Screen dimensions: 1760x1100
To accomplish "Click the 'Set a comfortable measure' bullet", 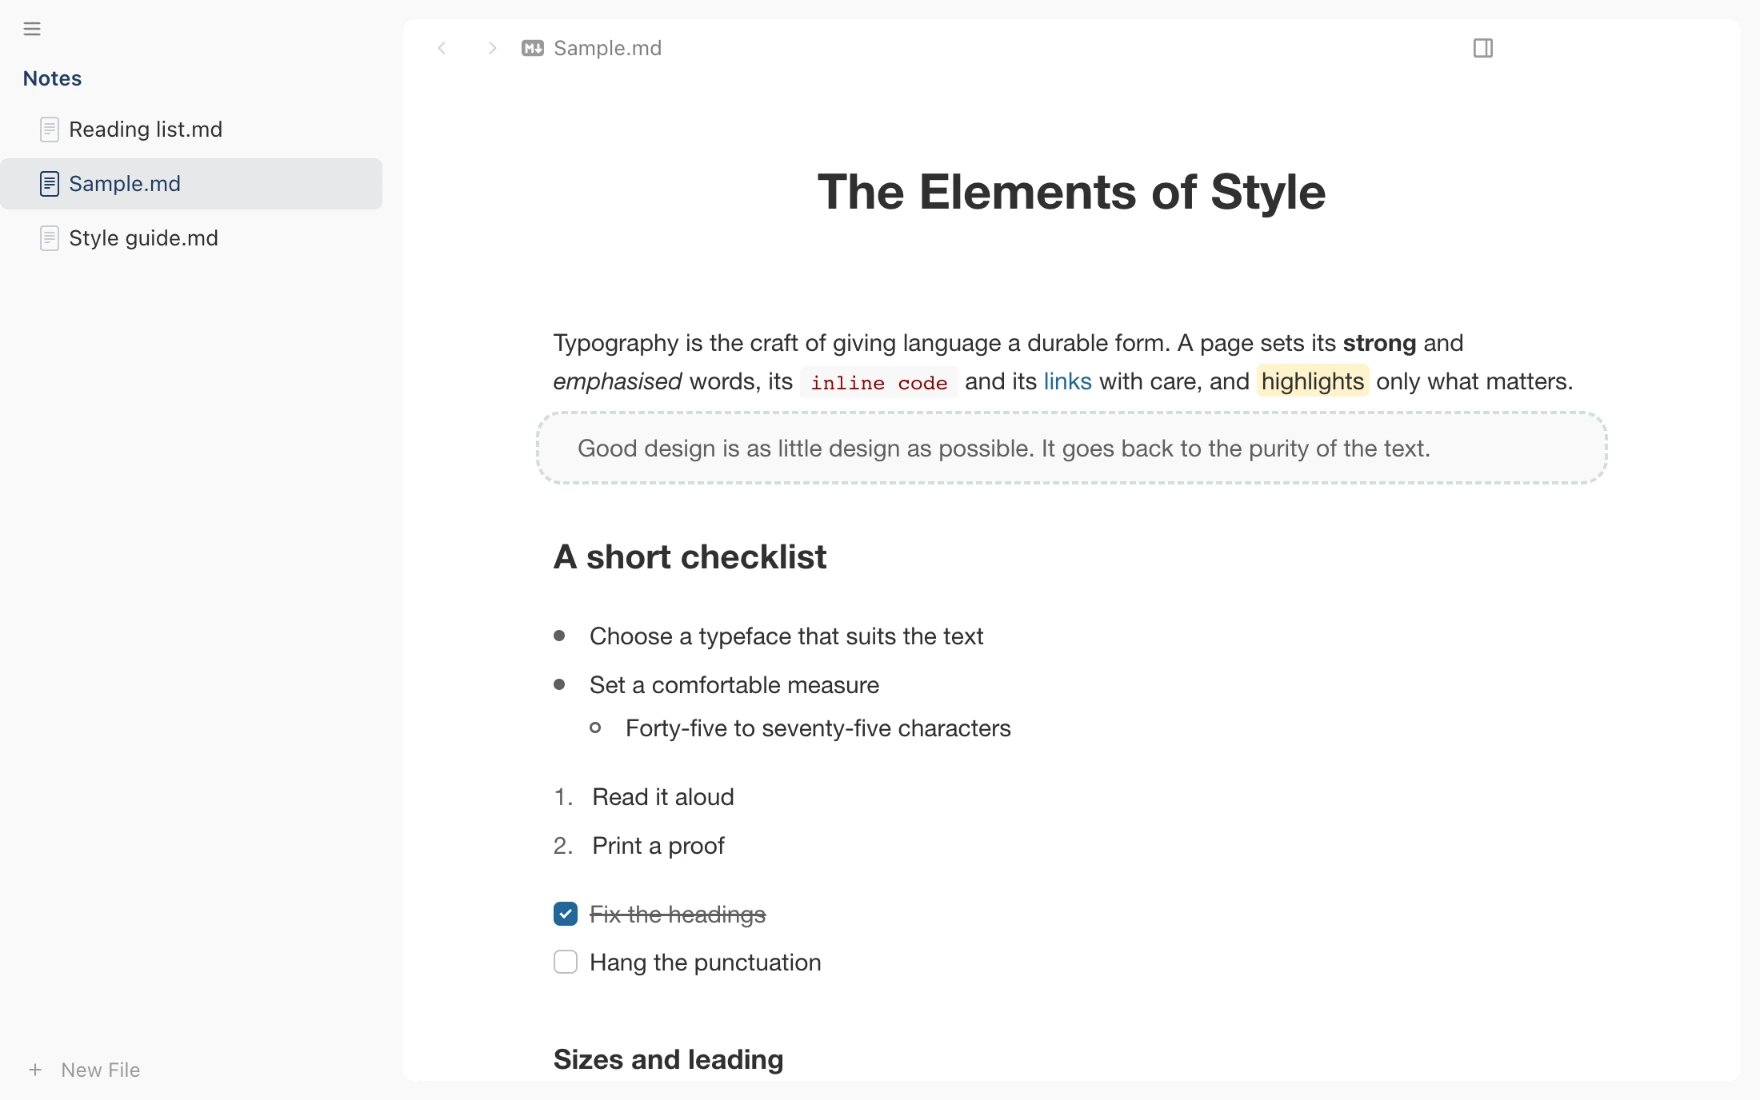I will pyautogui.click(x=734, y=685).
